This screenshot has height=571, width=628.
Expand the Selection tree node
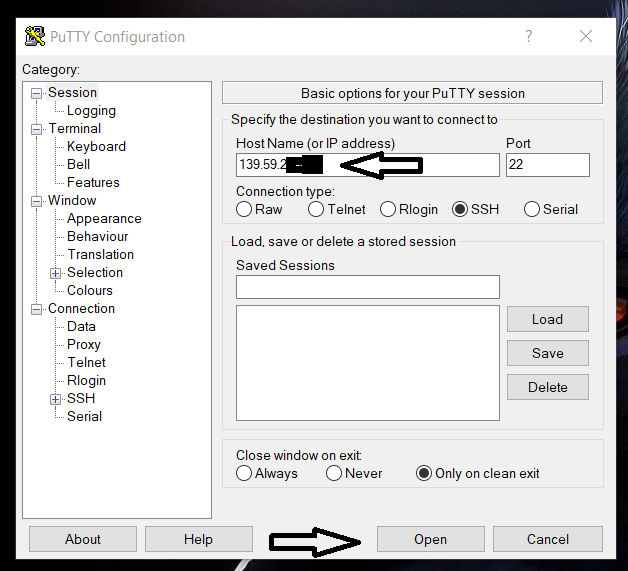[55, 273]
